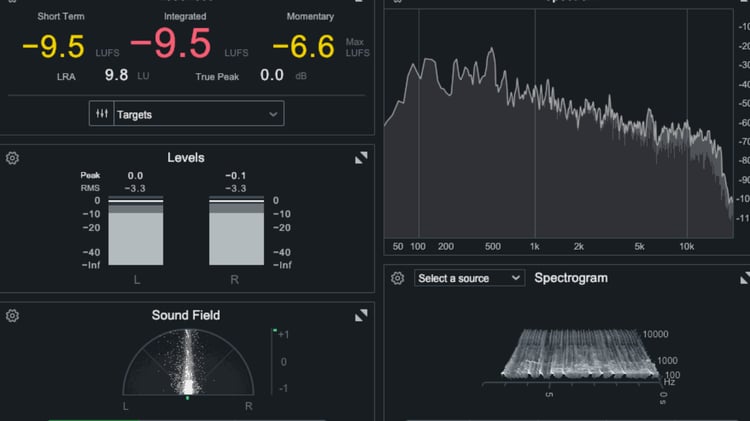Click the left channel level meter

136,230
